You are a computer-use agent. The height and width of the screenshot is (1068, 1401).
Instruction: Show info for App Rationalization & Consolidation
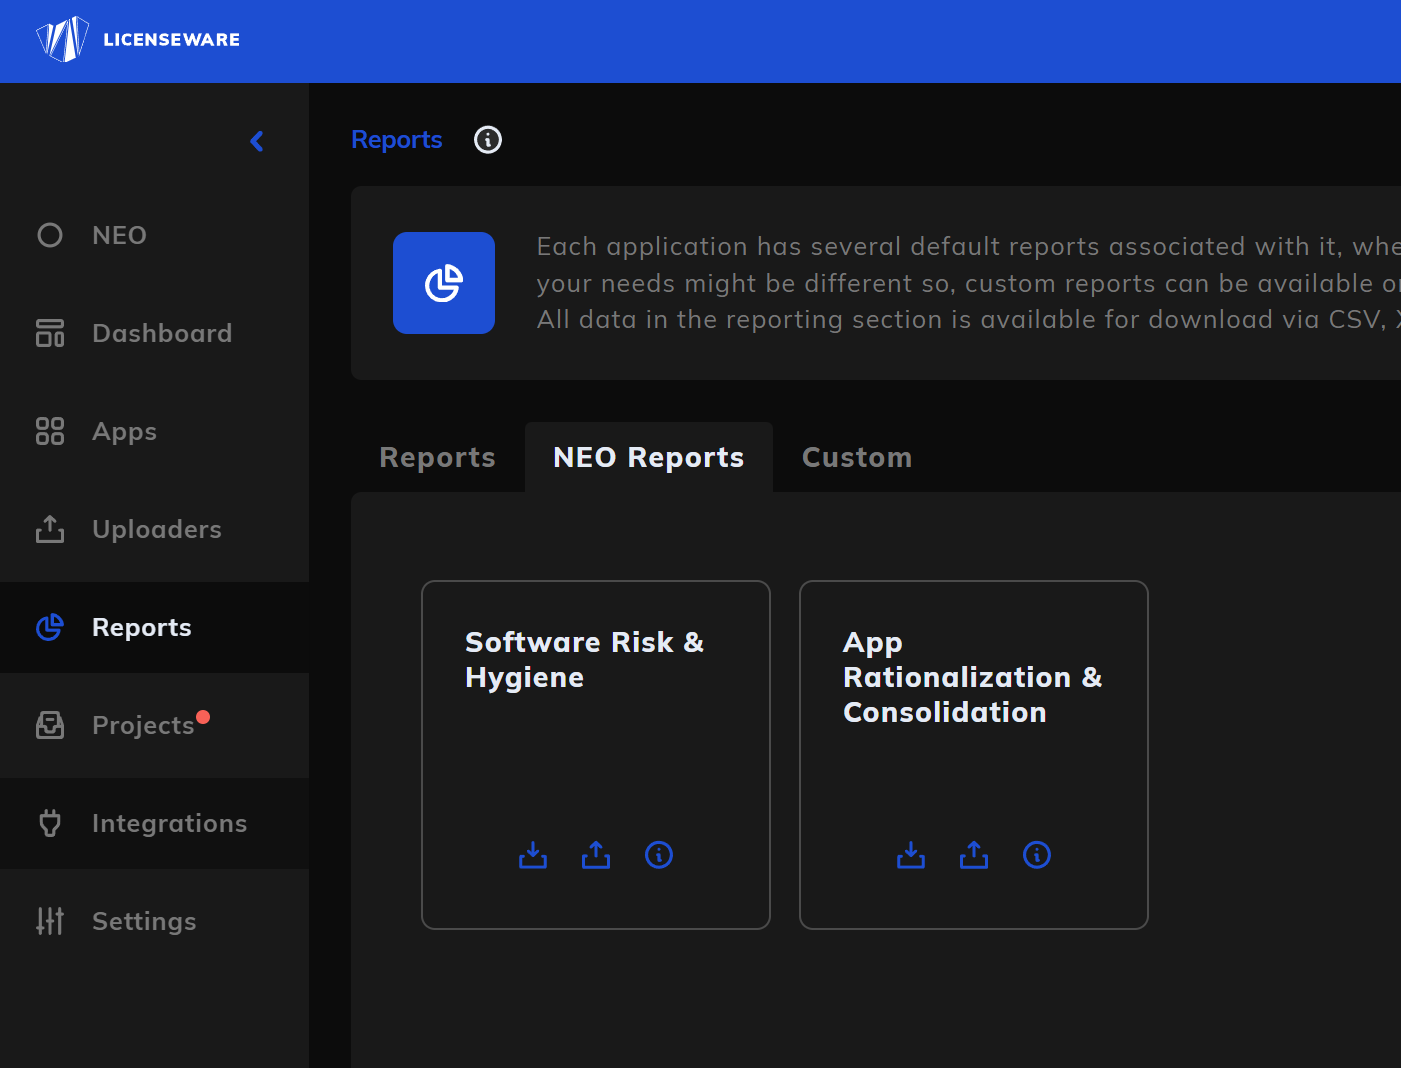click(x=1037, y=855)
